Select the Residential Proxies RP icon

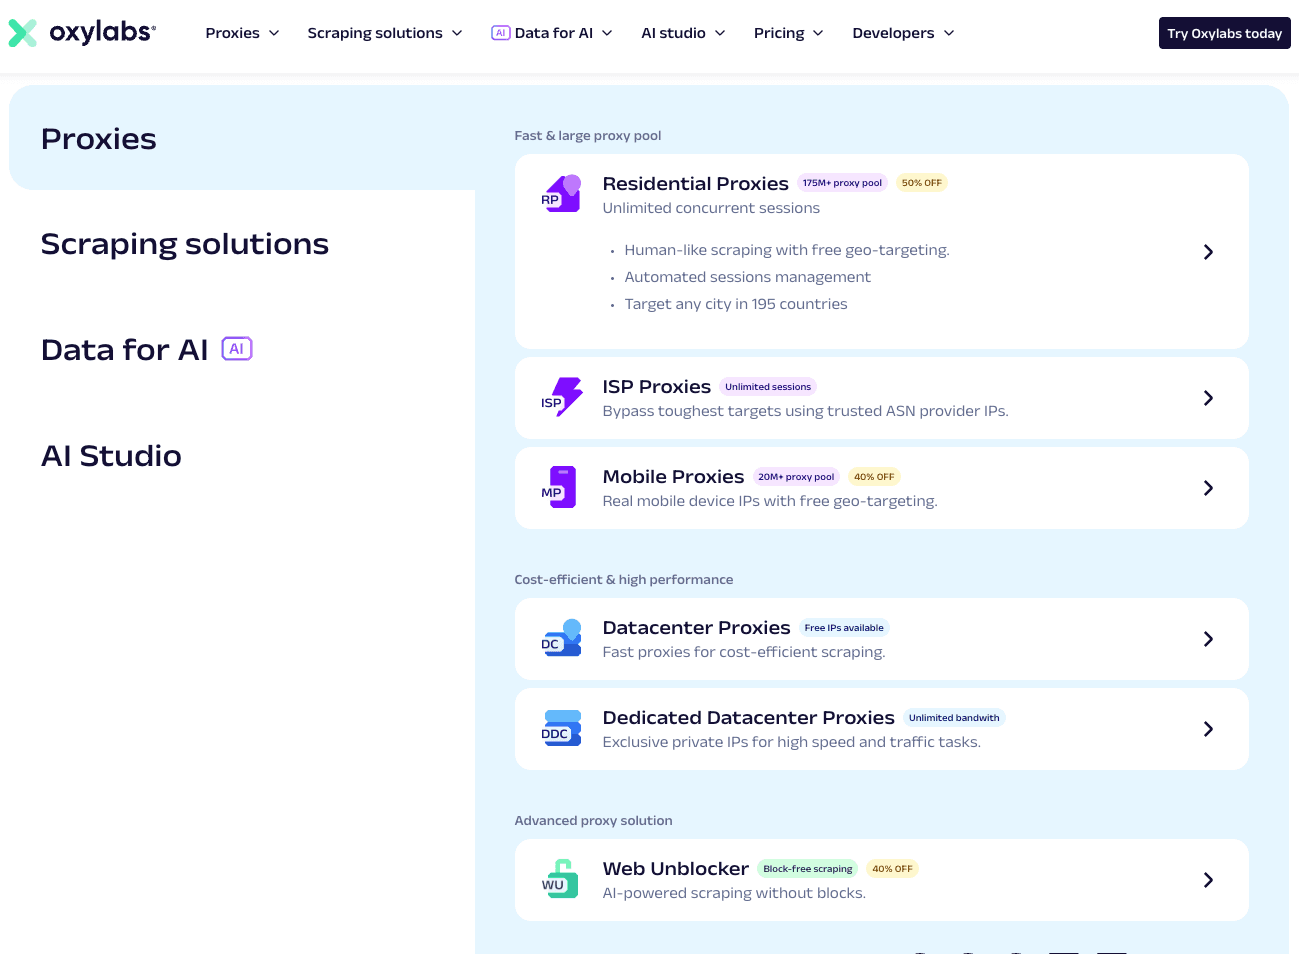(561, 193)
